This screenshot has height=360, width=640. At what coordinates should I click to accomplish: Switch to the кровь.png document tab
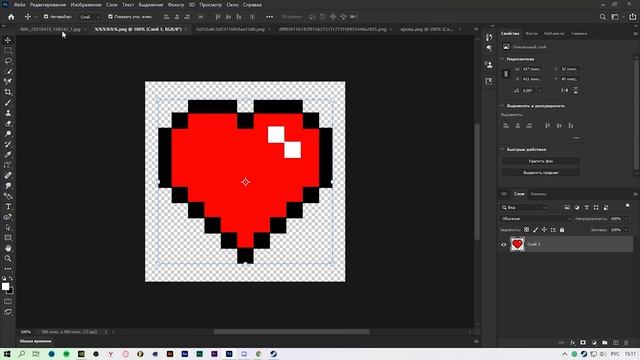tap(427, 29)
